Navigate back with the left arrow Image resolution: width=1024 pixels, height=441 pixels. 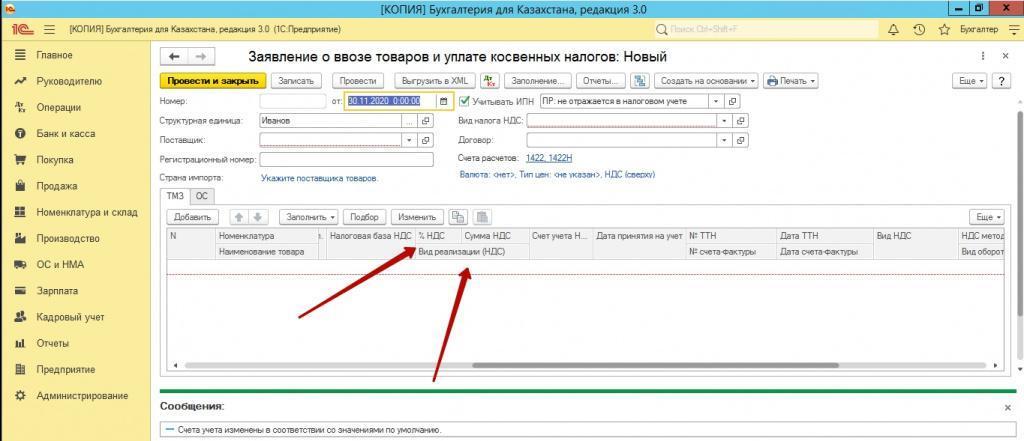click(x=174, y=57)
